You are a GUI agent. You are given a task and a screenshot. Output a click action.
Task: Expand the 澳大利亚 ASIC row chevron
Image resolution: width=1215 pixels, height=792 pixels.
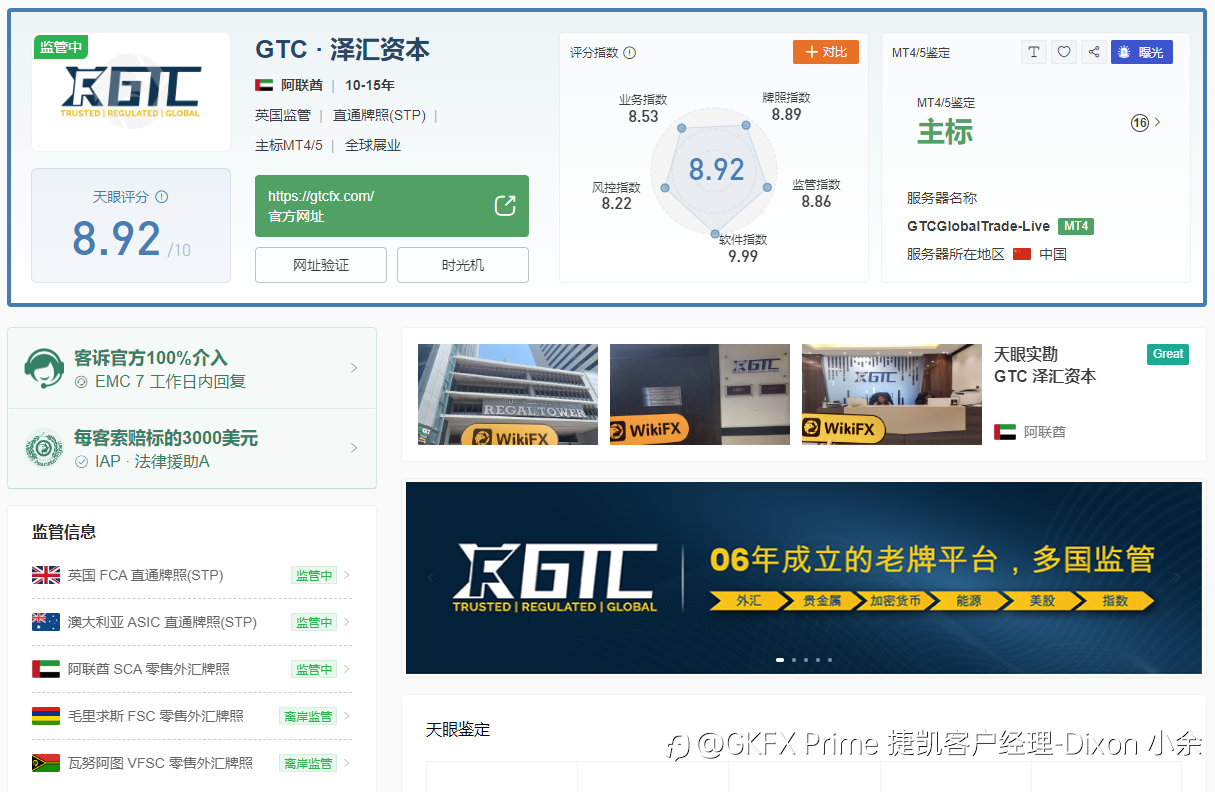pyautogui.click(x=347, y=622)
